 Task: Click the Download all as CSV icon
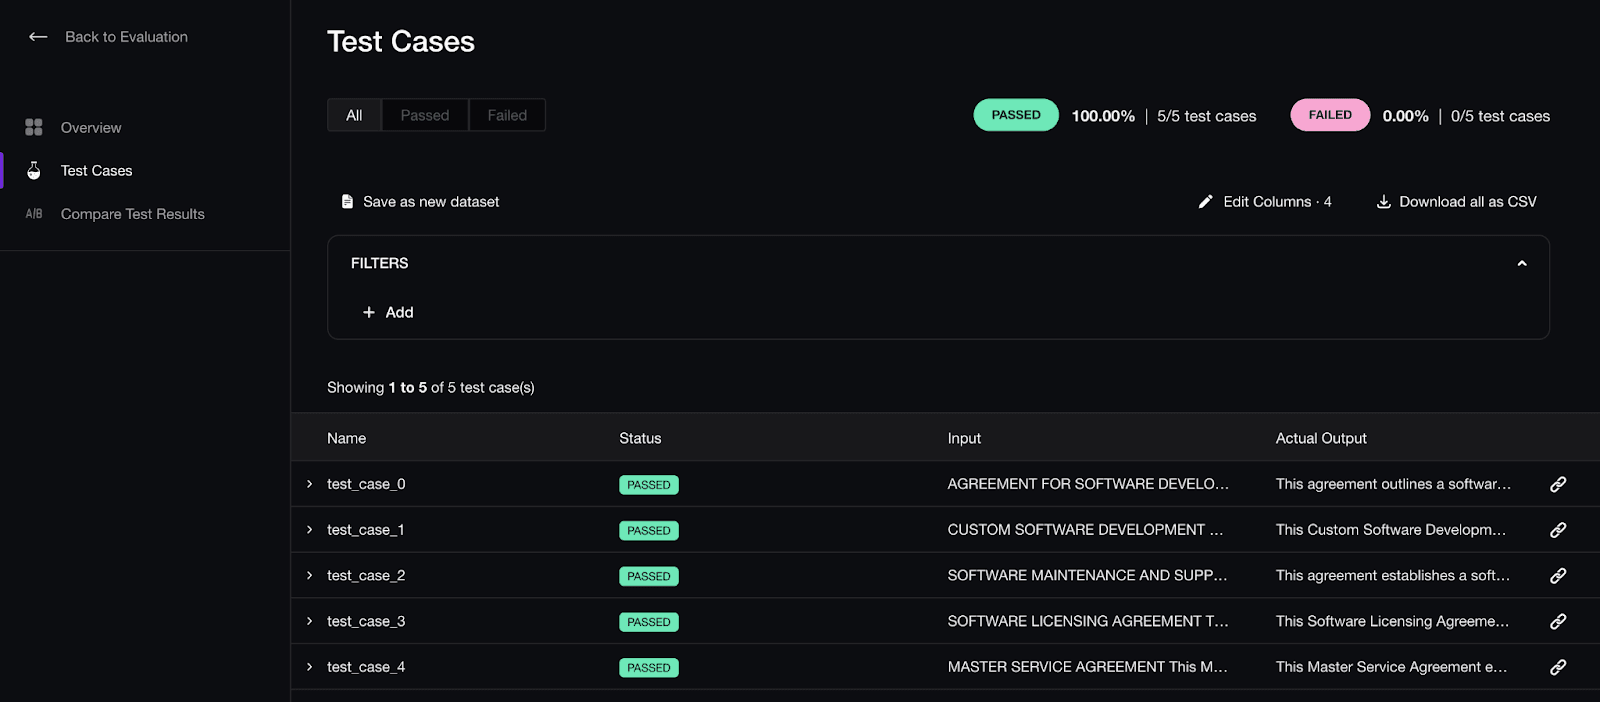[1384, 202]
